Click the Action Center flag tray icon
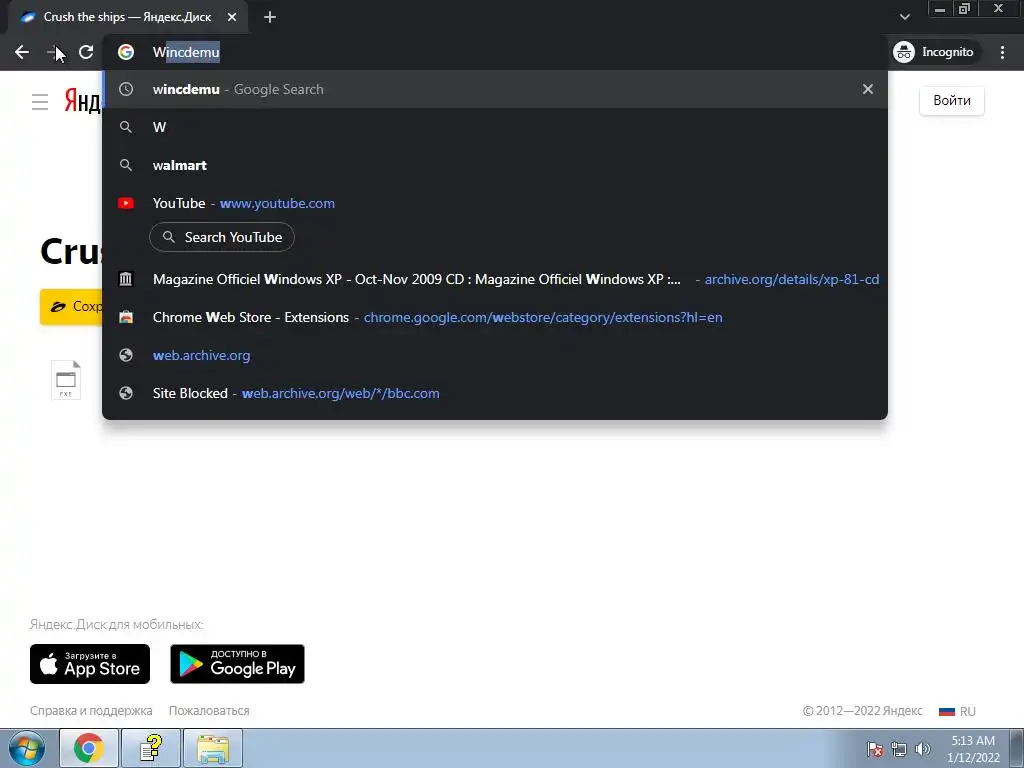Image resolution: width=1024 pixels, height=768 pixels. click(x=875, y=749)
